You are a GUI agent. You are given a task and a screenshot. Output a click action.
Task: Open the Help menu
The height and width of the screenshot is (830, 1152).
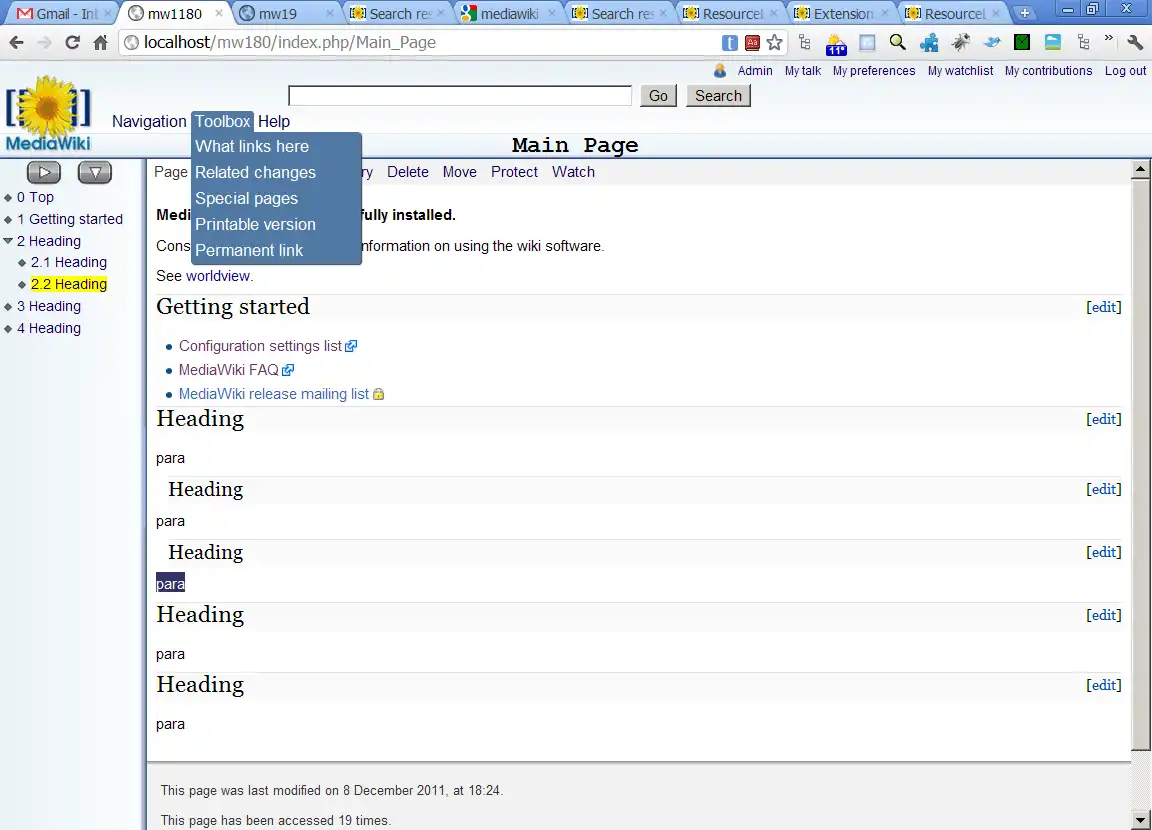(x=274, y=121)
